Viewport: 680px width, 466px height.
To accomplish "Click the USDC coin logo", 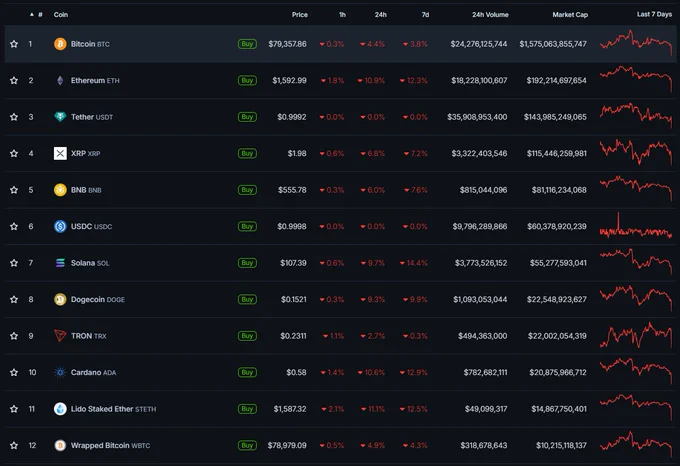I will pyautogui.click(x=60, y=226).
